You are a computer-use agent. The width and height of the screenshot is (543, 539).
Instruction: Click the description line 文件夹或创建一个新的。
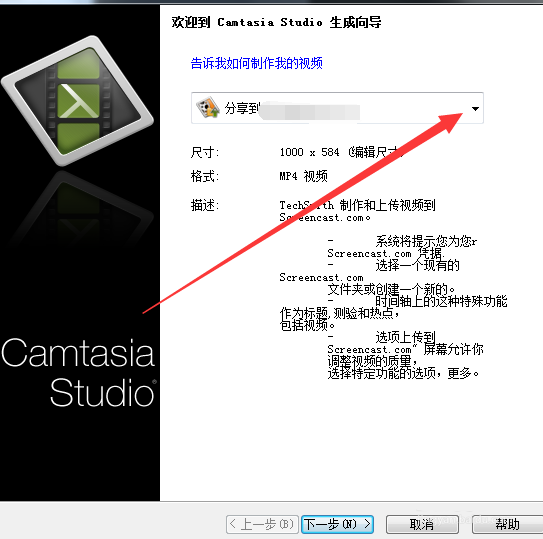391,289
